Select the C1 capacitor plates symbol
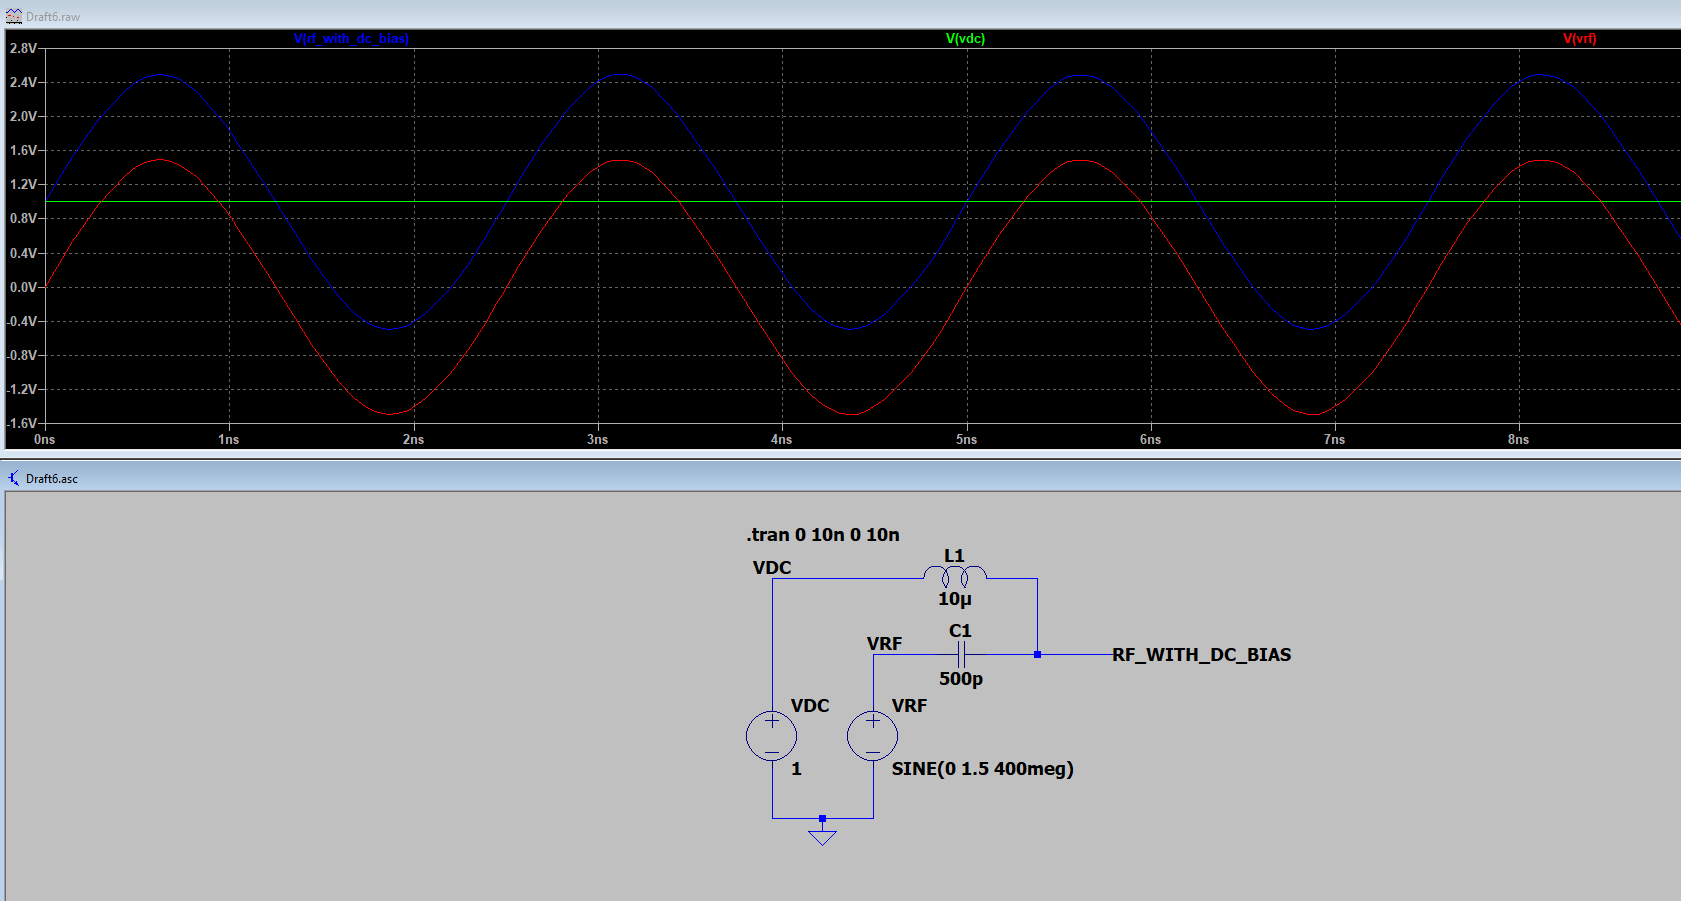This screenshot has height=901, width=1681. tap(961, 655)
